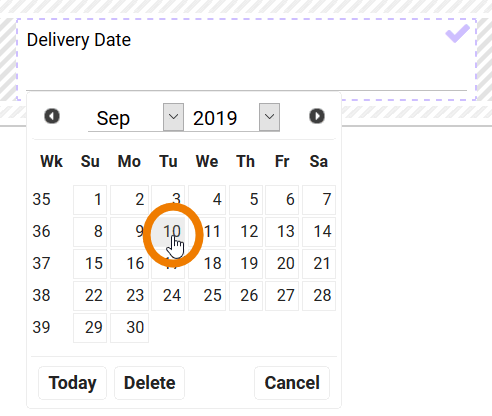Go to the previous month arrow
The height and width of the screenshot is (416, 492).
(x=52, y=116)
